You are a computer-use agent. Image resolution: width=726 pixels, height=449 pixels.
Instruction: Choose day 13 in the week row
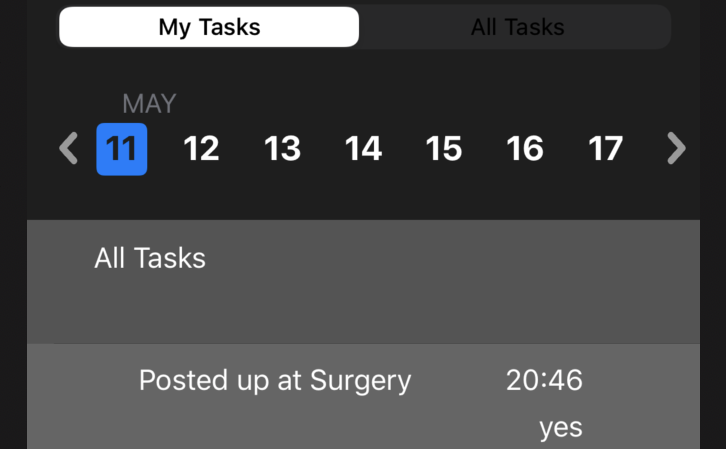tap(282, 149)
